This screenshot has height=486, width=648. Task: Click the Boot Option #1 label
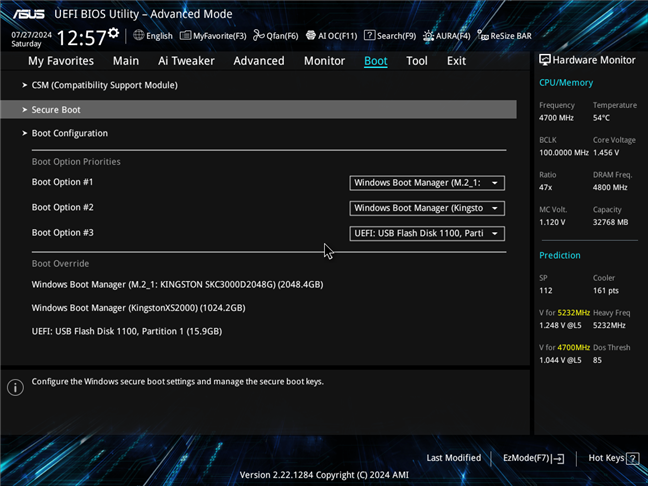(x=62, y=182)
